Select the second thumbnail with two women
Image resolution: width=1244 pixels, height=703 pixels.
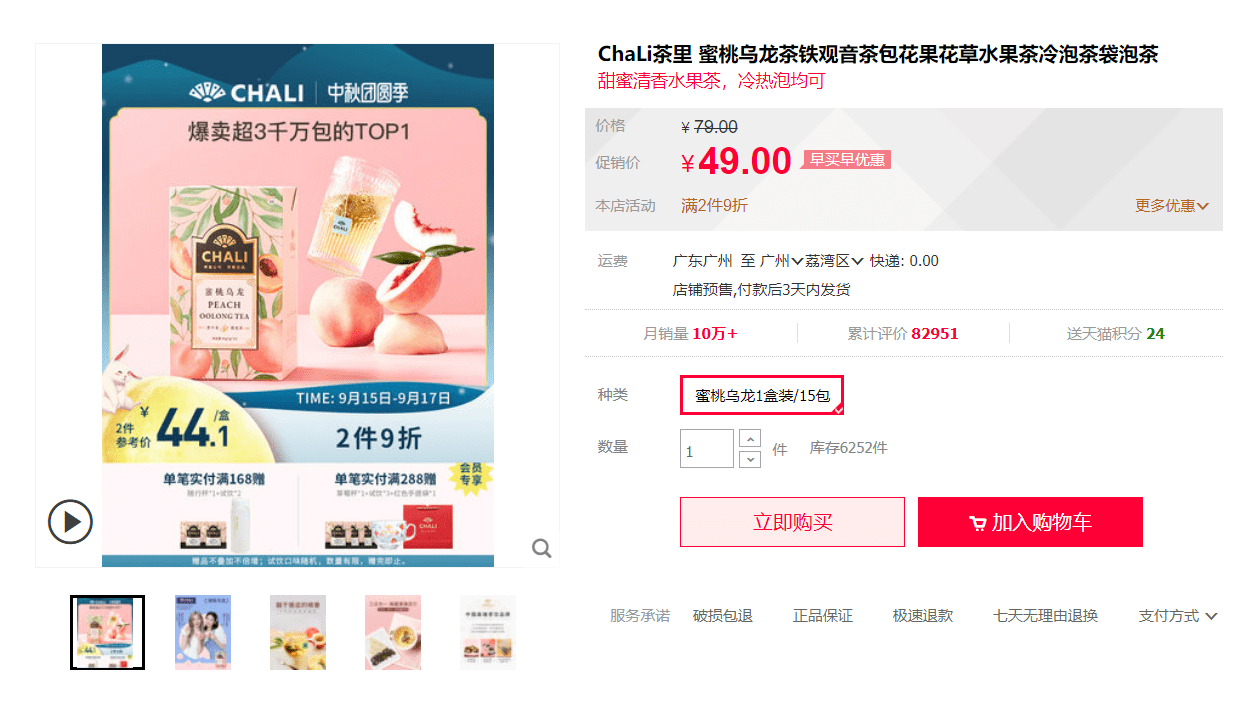click(x=203, y=632)
